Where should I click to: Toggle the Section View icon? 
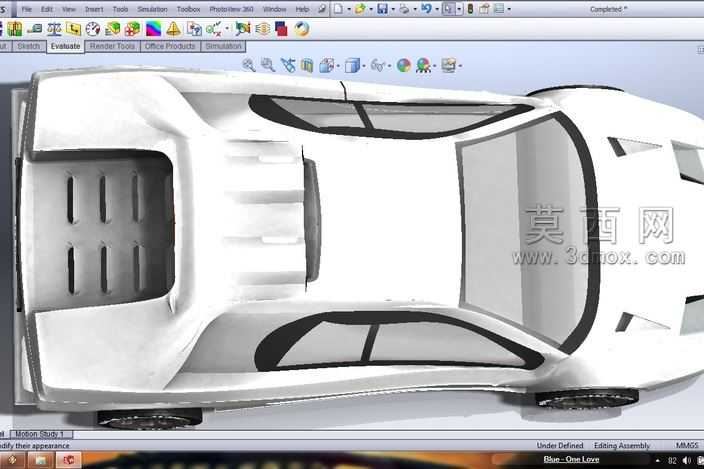coord(307,66)
